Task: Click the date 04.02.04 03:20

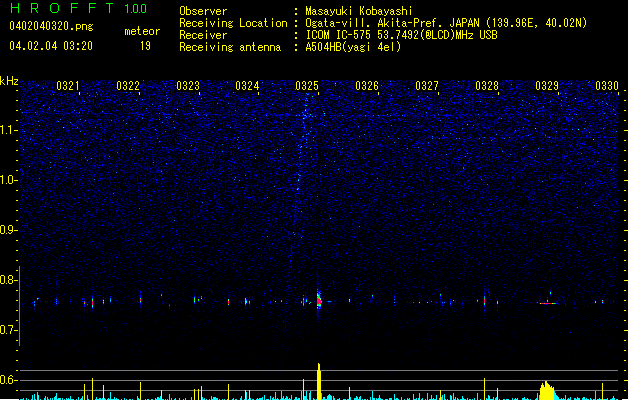Action: (x=51, y=46)
